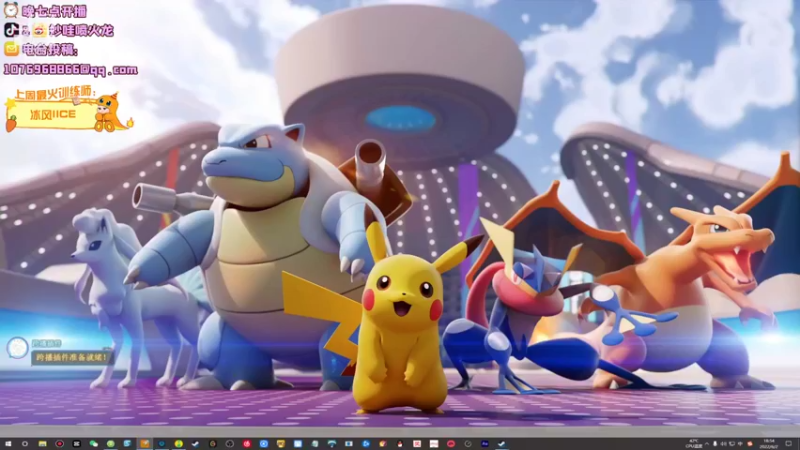Click the 冰风IICE trainer name banner
This screenshot has width=800, height=450.
53,114
